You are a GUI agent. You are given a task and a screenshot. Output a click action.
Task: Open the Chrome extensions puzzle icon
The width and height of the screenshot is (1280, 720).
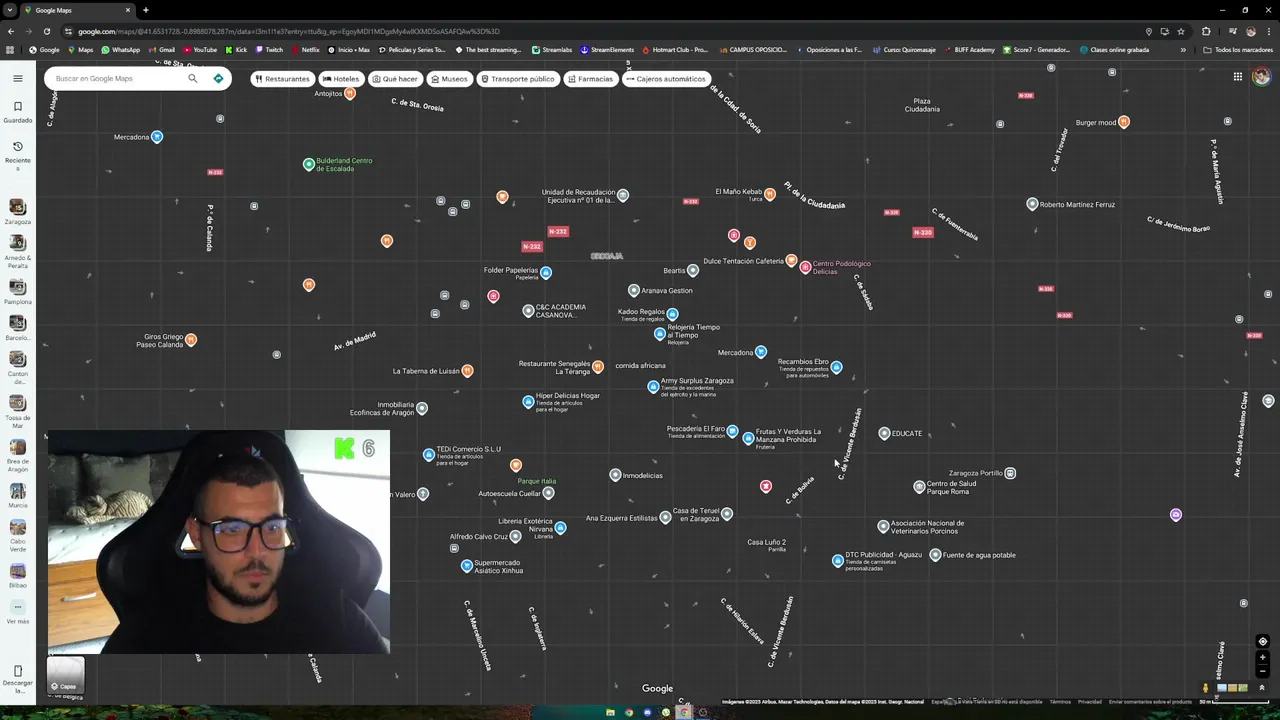click(1206, 31)
